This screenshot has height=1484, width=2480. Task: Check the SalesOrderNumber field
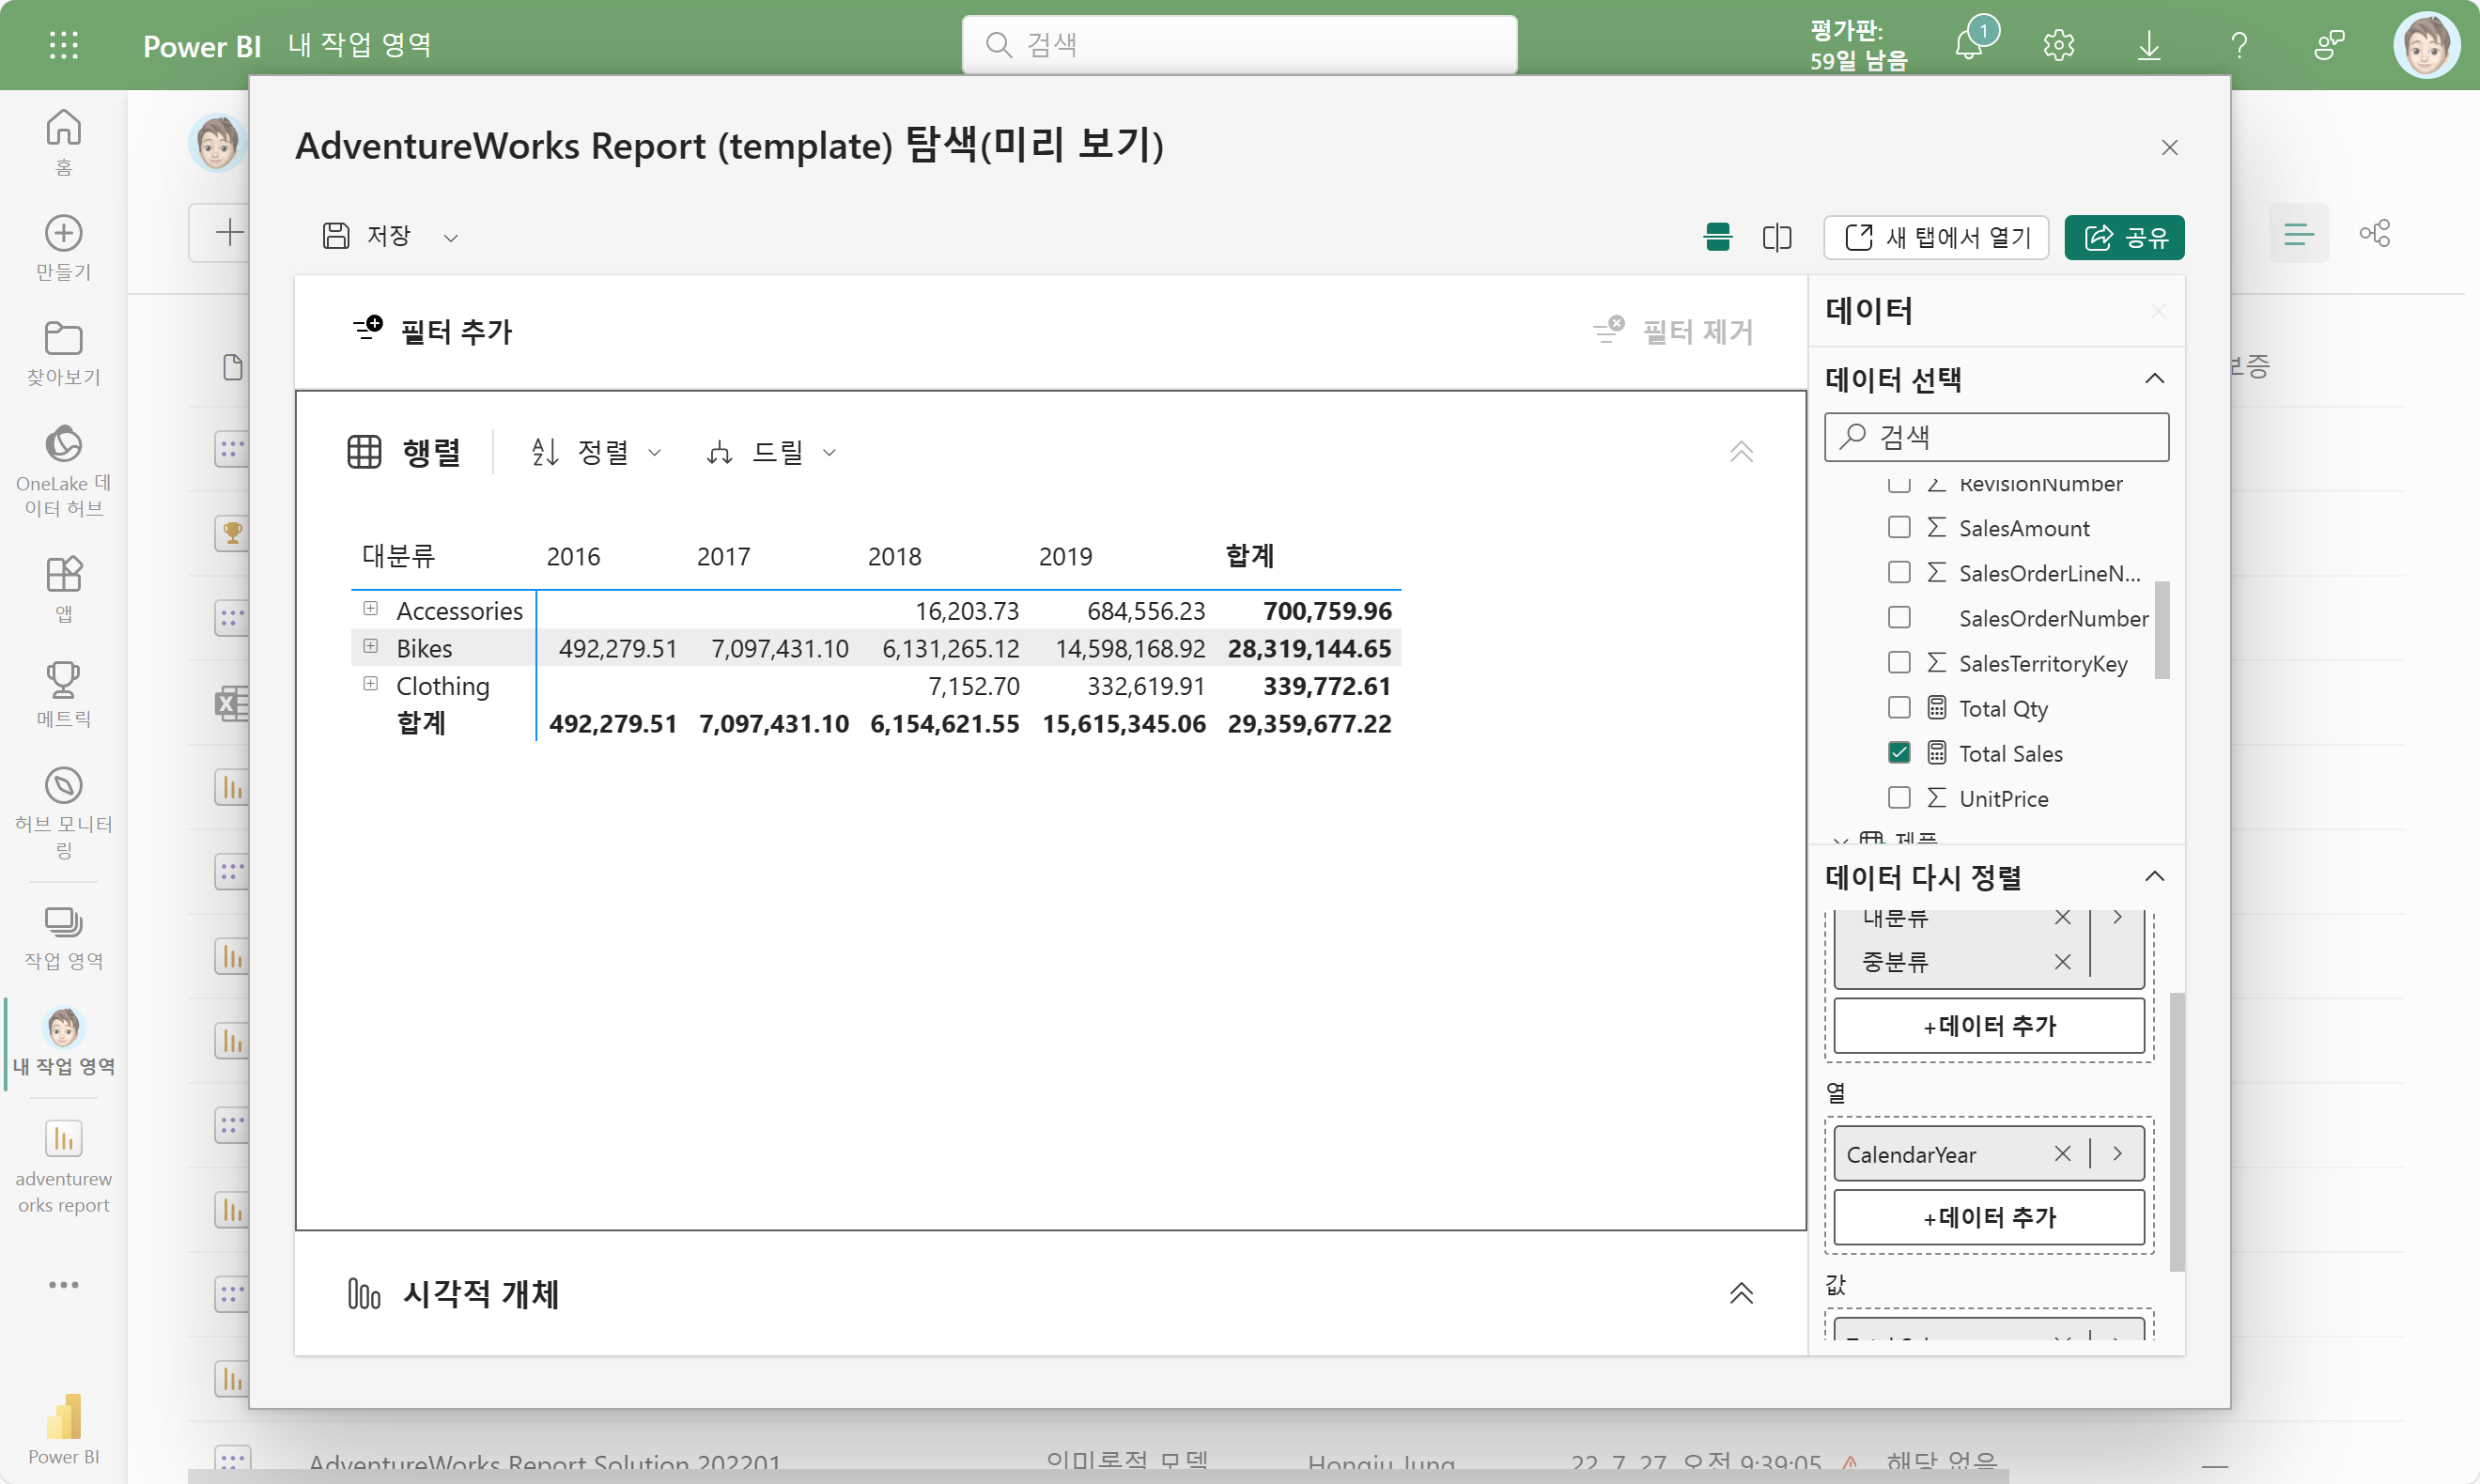tap(1899, 617)
